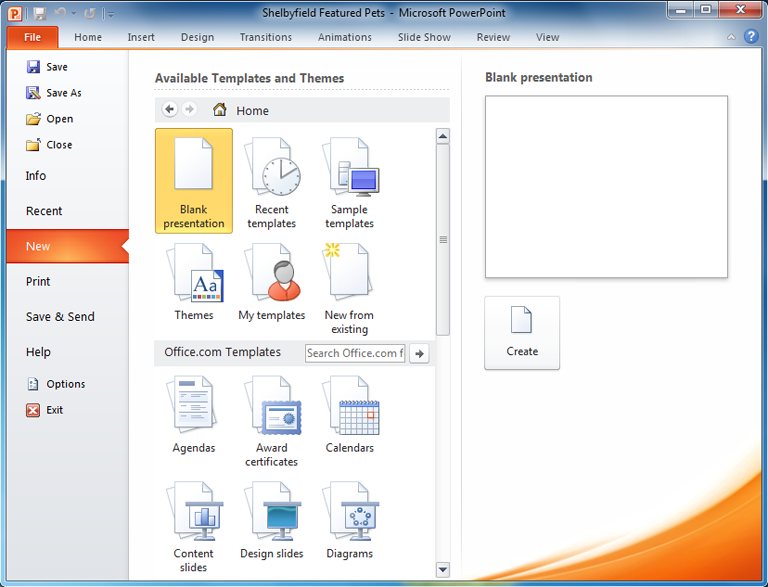Click the Create button
The height and width of the screenshot is (587, 768).
[522, 332]
